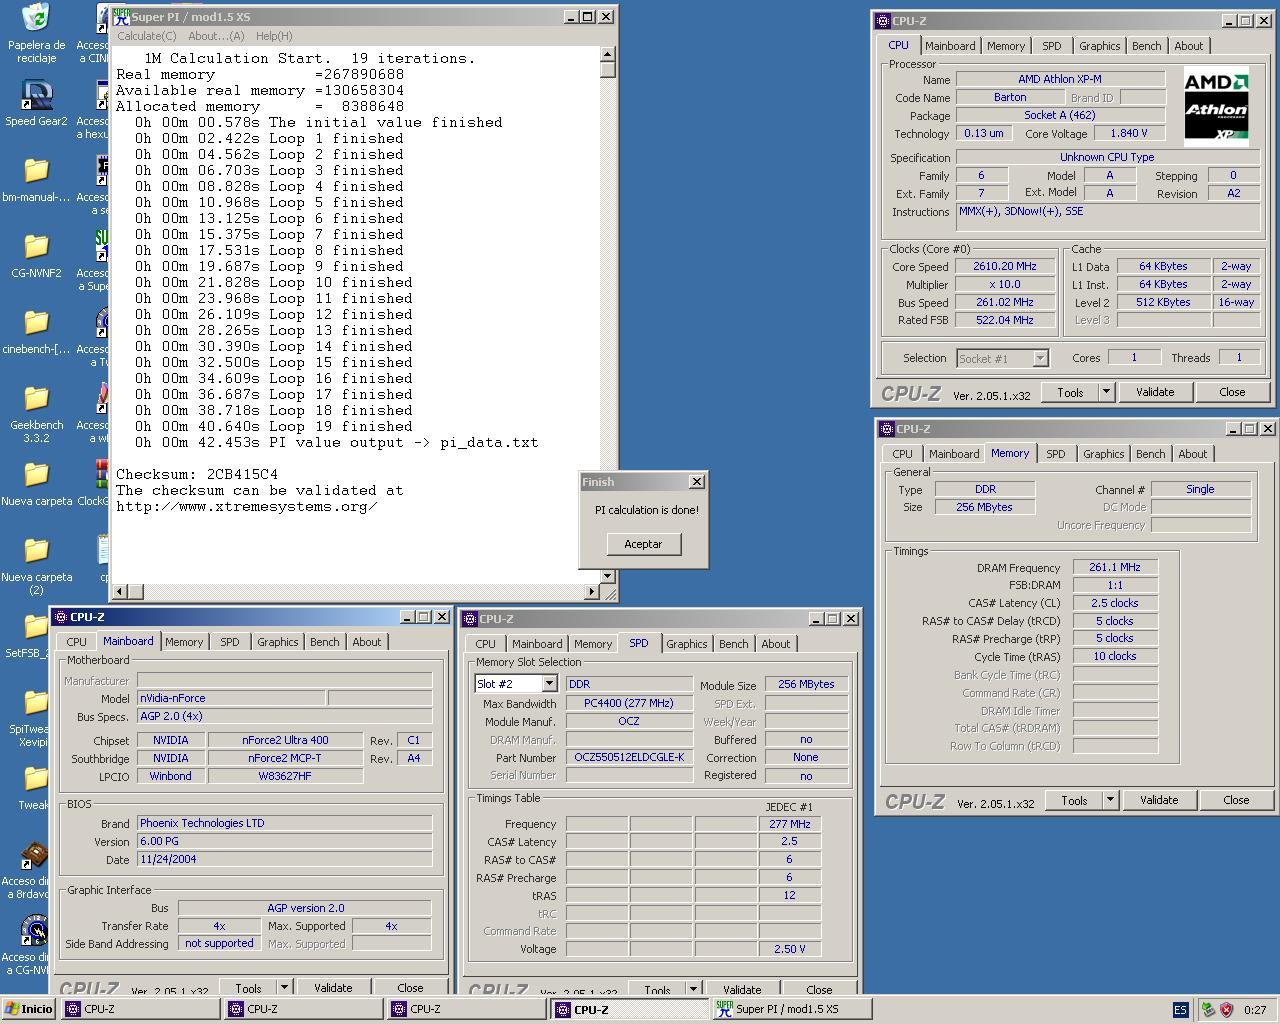Click the security shield tray icon
This screenshot has width=1280, height=1024.
1226,1010
